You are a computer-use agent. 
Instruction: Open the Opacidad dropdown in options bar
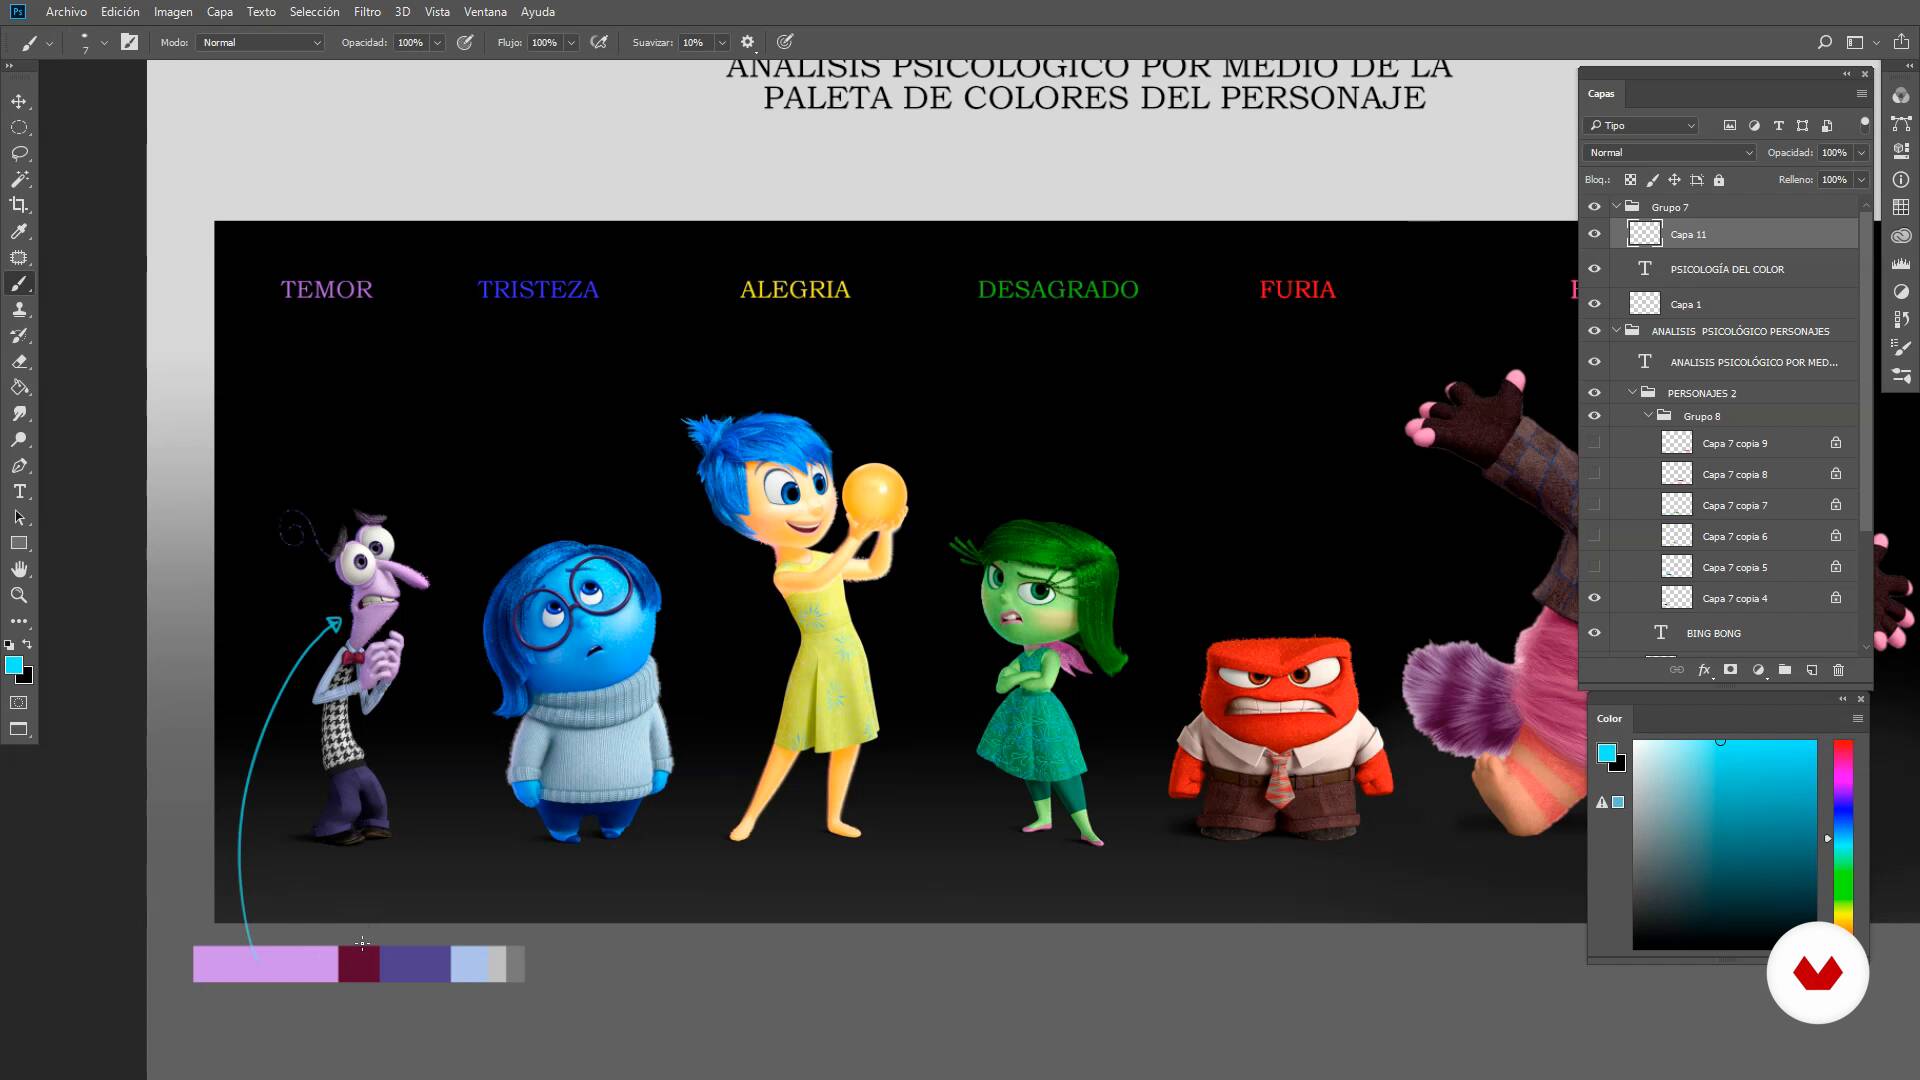(437, 42)
